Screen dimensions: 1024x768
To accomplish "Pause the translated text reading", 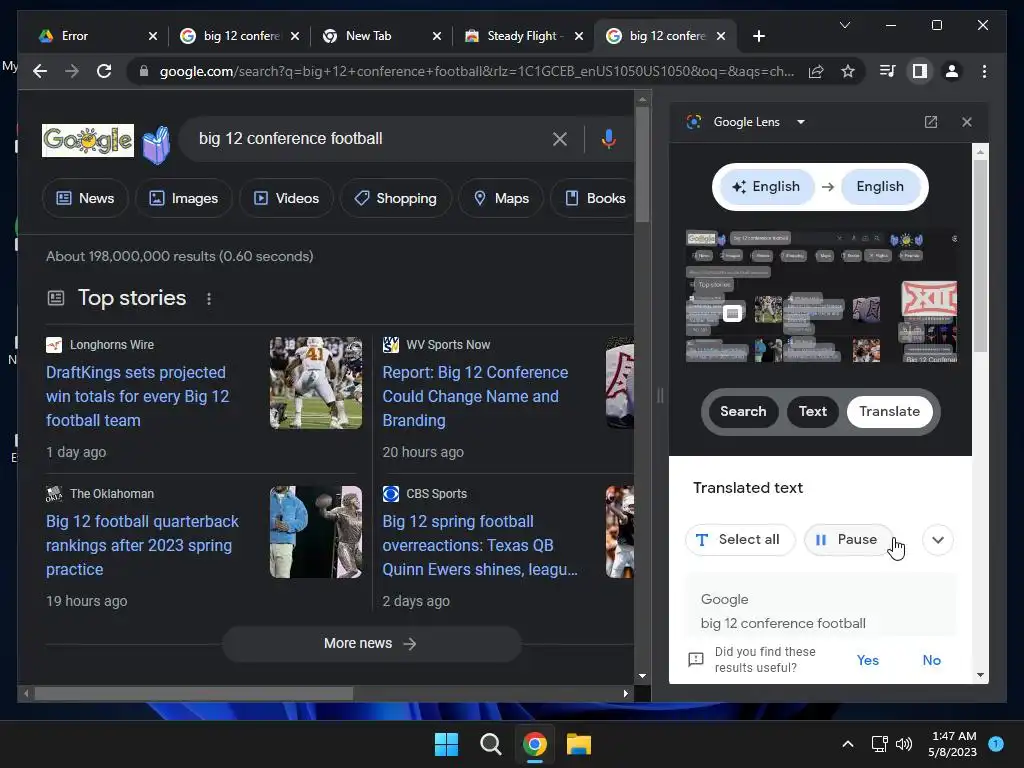I will pyautogui.click(x=847, y=539).
